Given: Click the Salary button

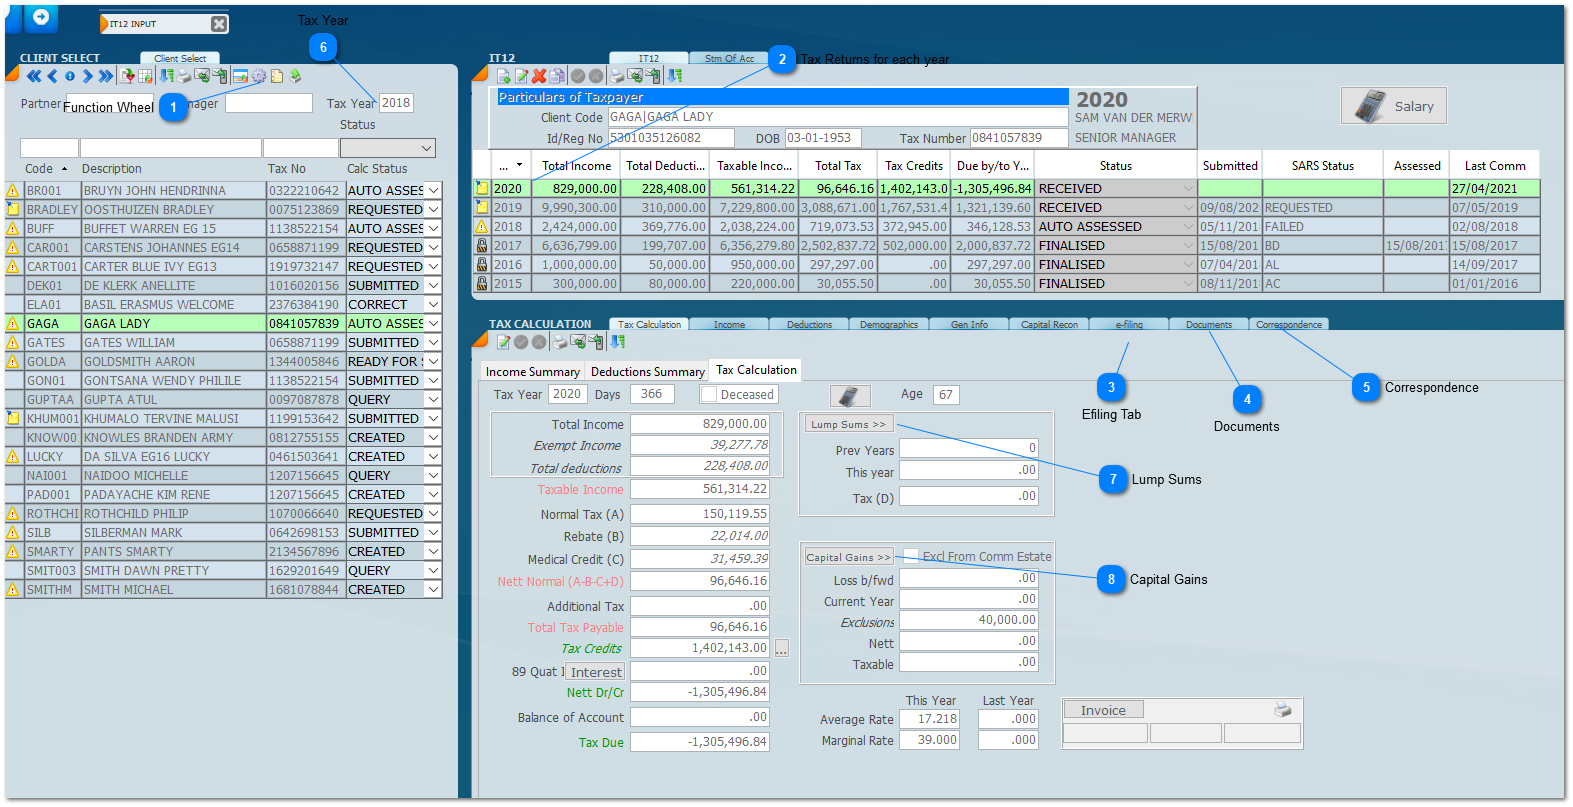Looking at the screenshot, I should 1394,106.
